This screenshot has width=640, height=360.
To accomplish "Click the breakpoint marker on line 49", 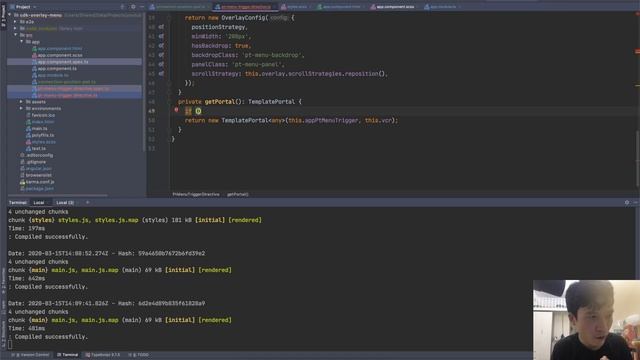I will 176,110.
